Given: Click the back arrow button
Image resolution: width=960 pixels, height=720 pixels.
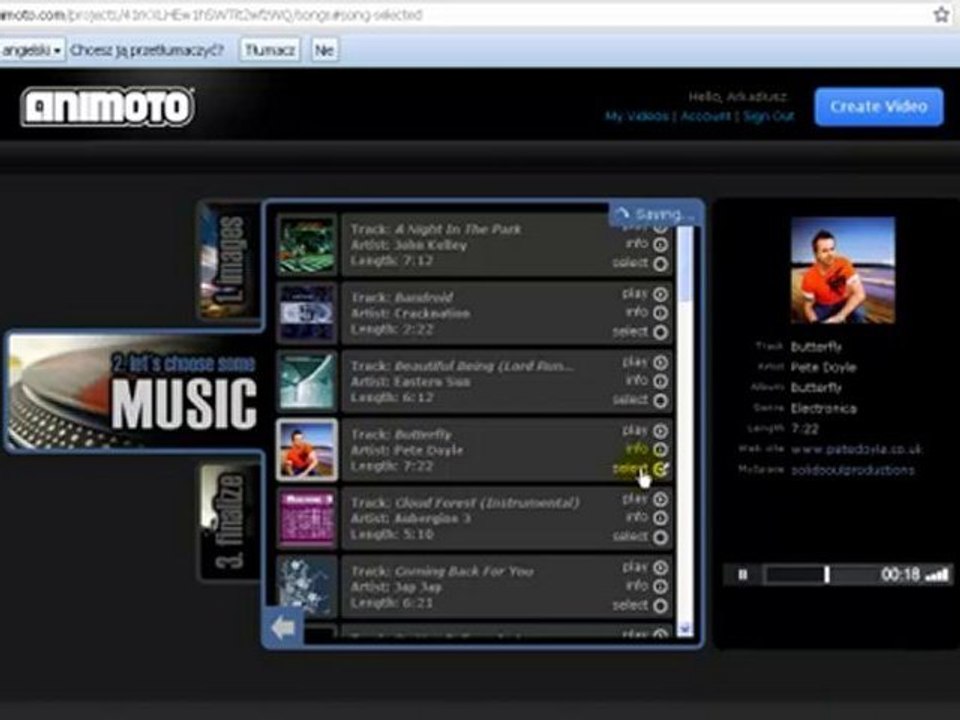Looking at the screenshot, I should pos(283,628).
